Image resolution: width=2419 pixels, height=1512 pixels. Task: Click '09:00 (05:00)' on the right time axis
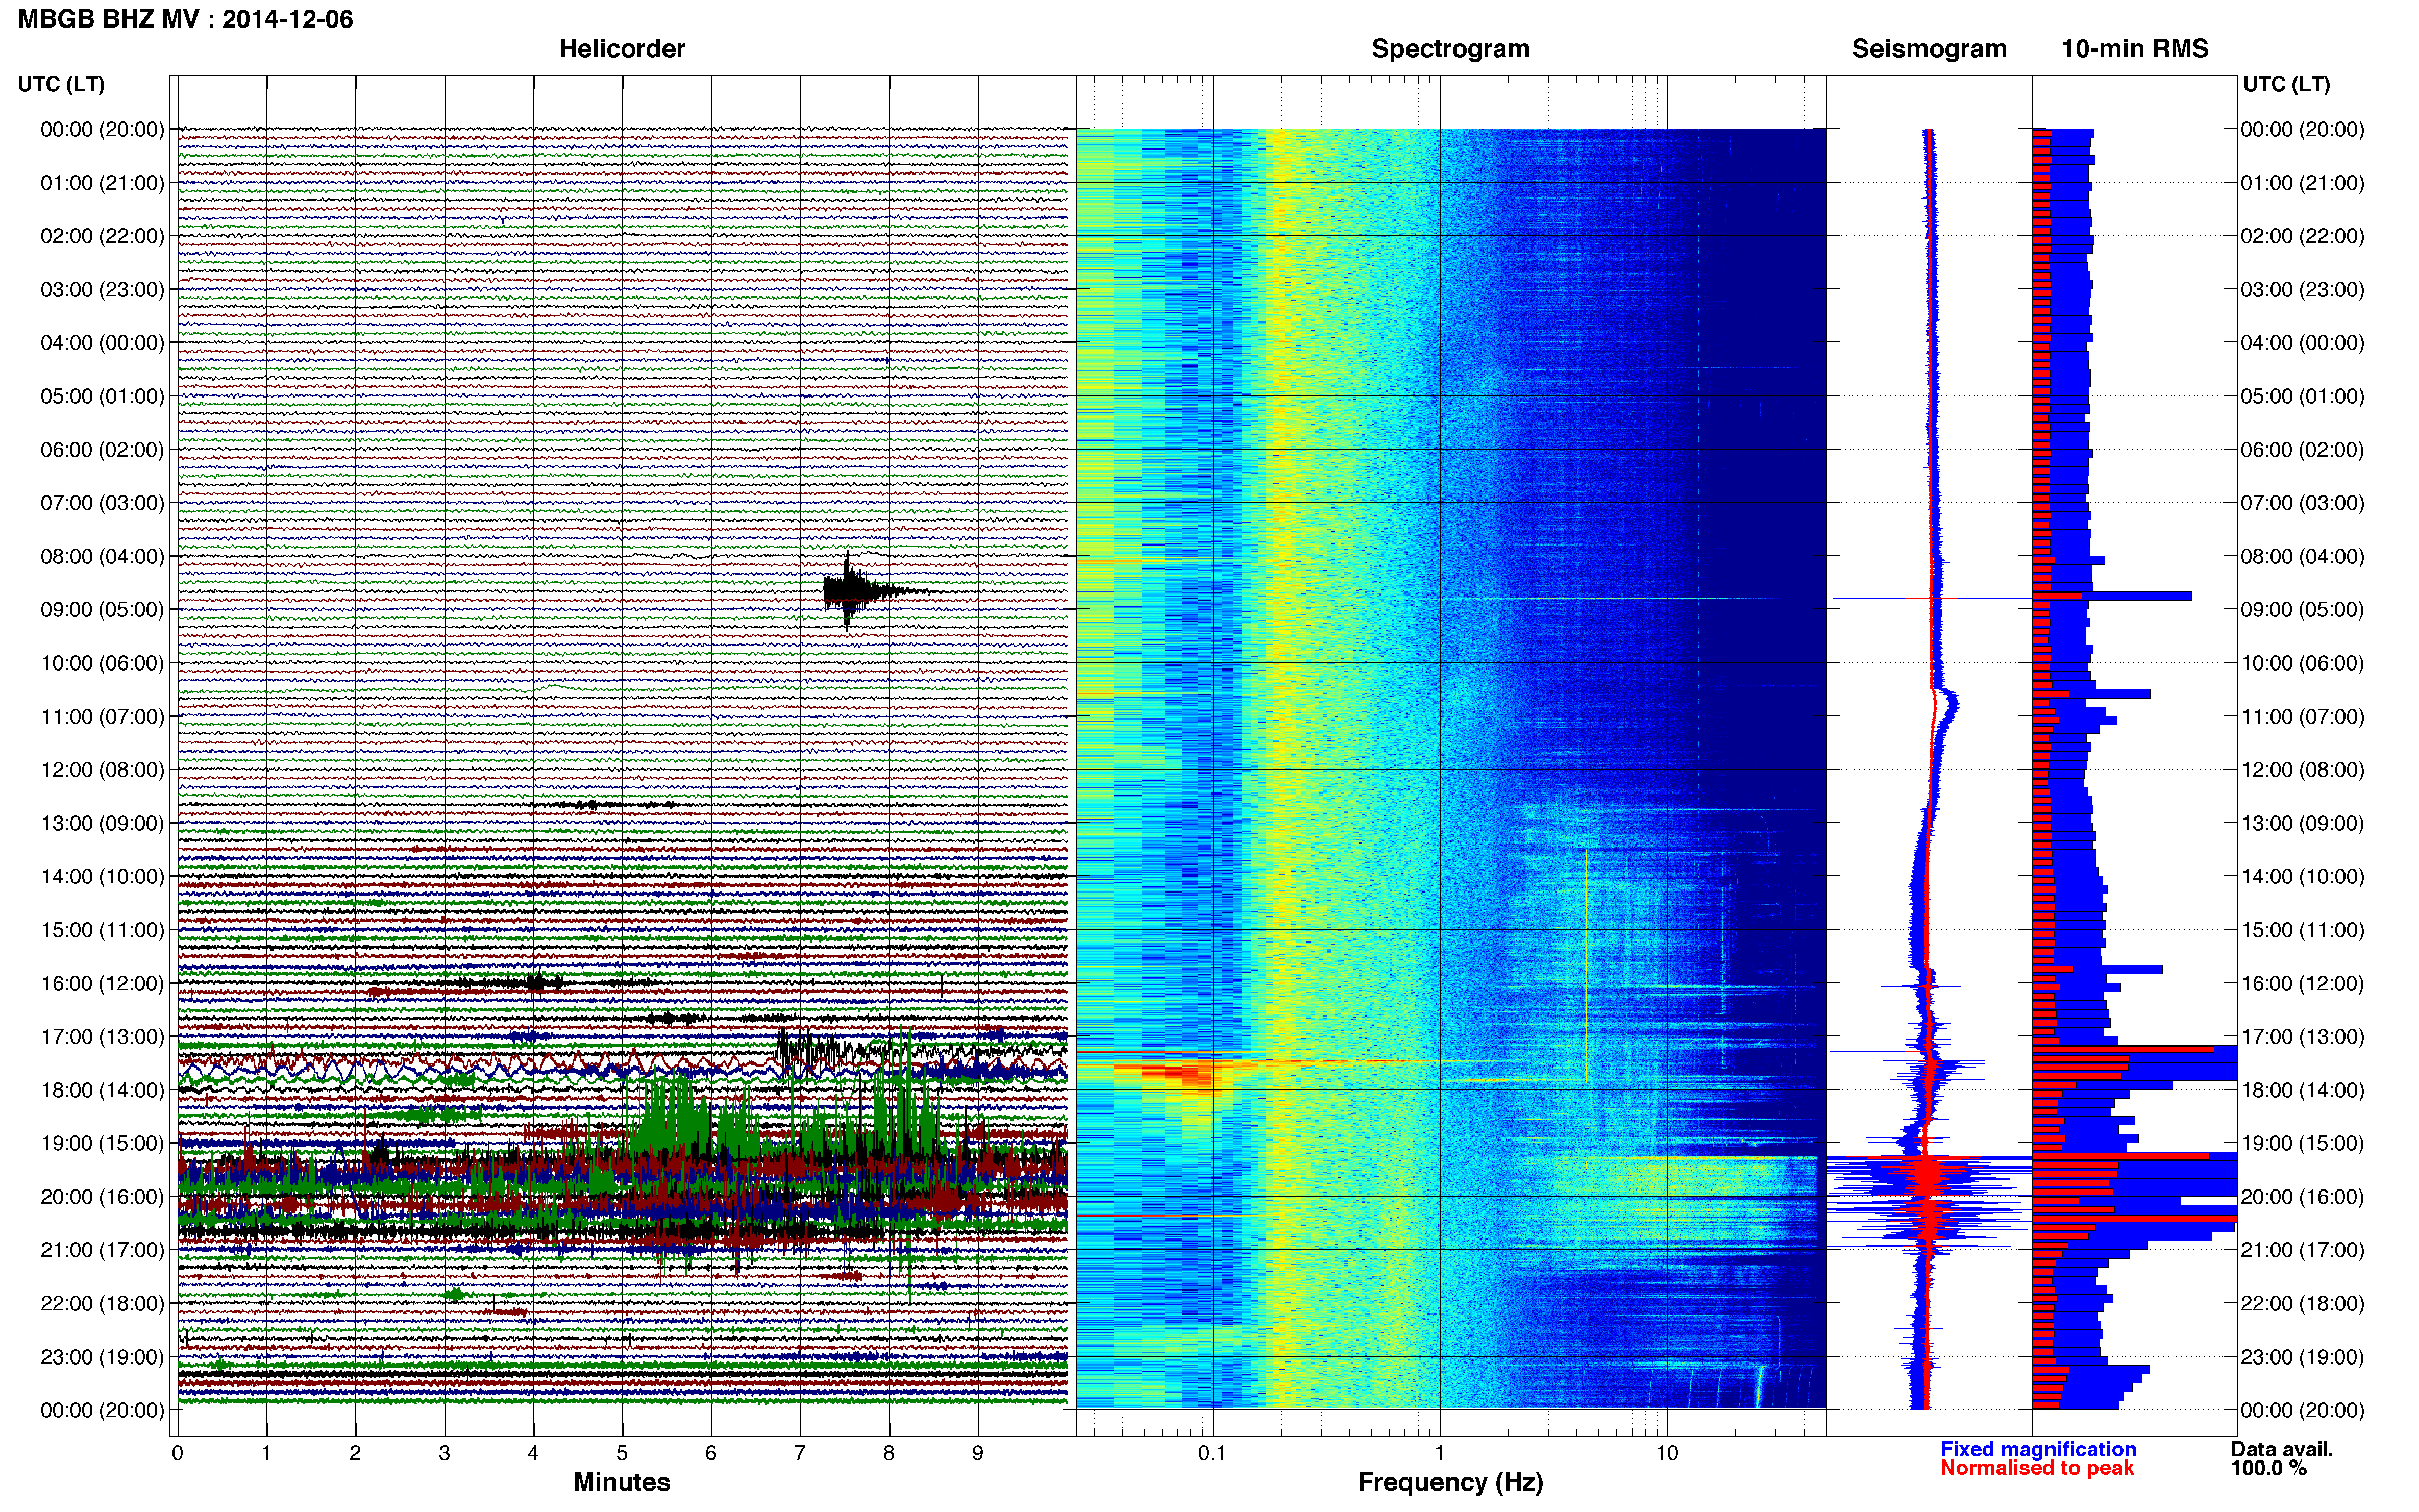coord(2302,610)
